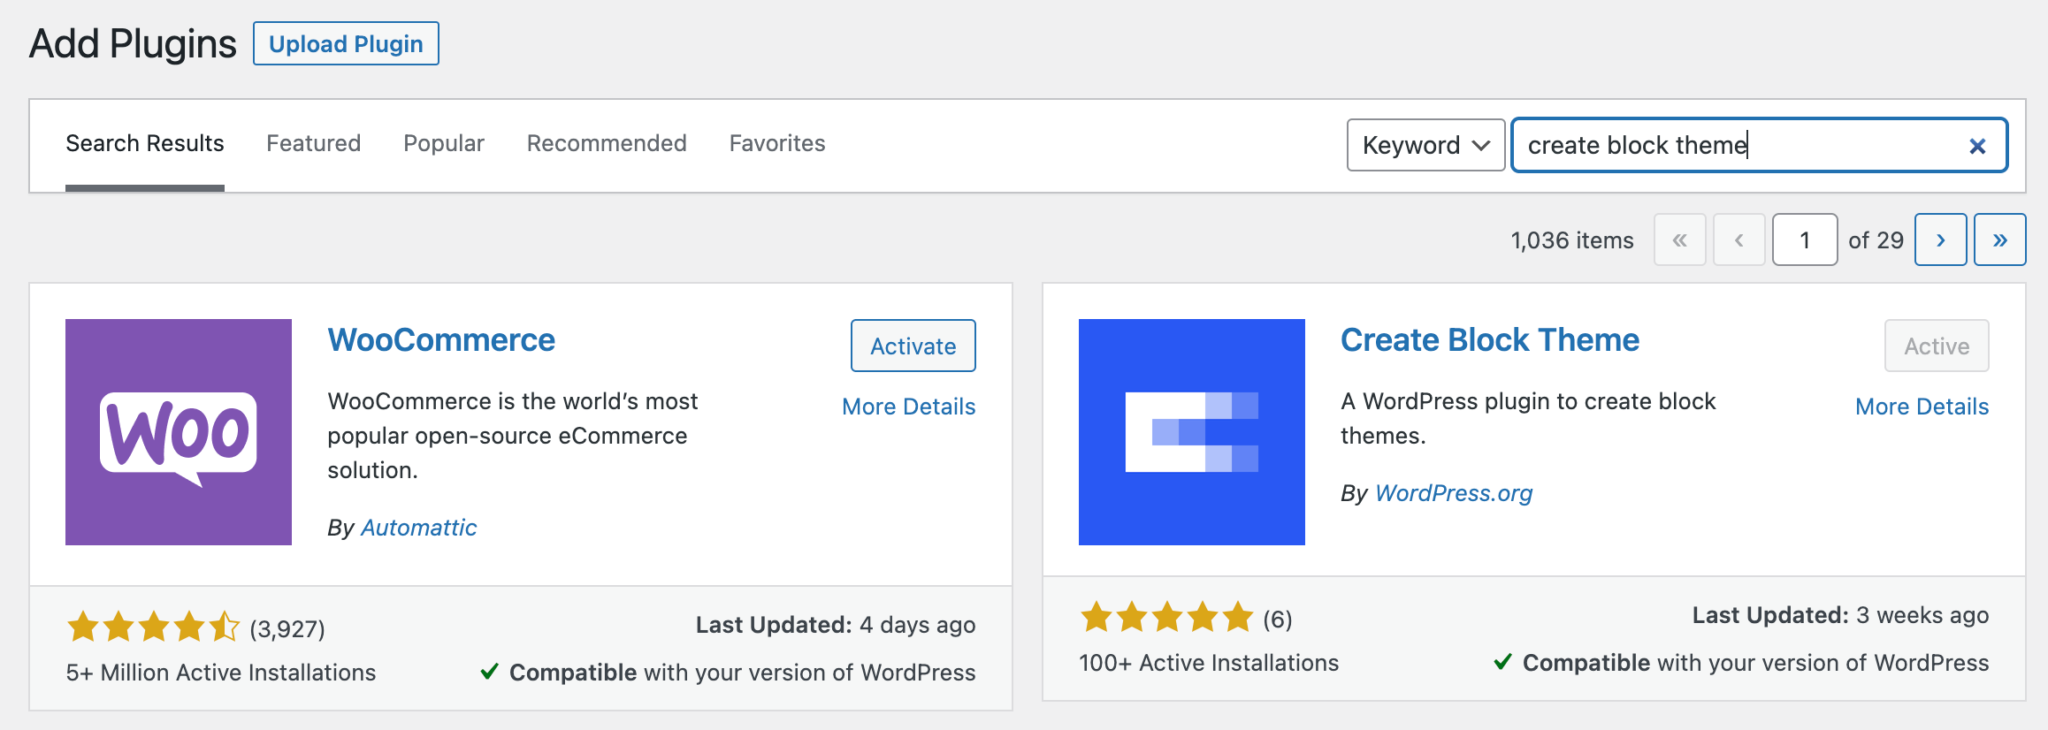Click 'Last Updated: 3 weeks ago' text
Viewport: 2048px width, 730px height.
[x=1841, y=615]
